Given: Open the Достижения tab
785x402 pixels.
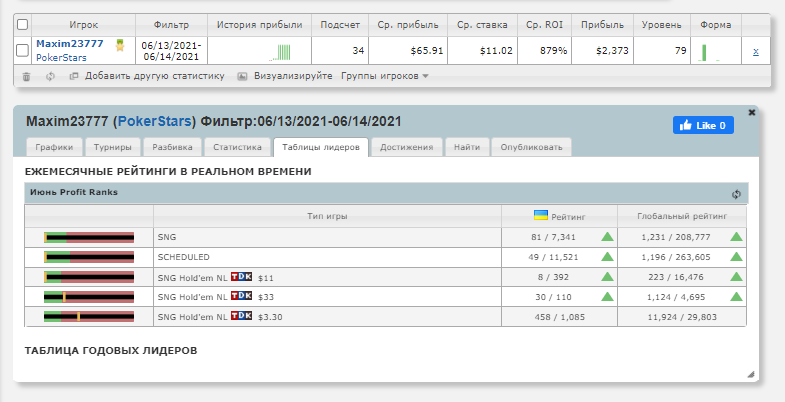Looking at the screenshot, I should (407, 147).
